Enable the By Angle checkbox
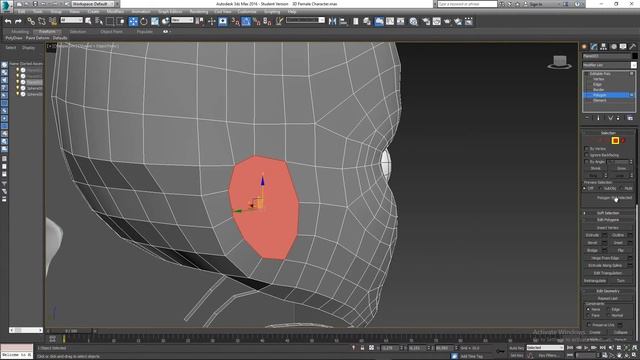Viewport: 640px width, 360px height. tap(587, 162)
